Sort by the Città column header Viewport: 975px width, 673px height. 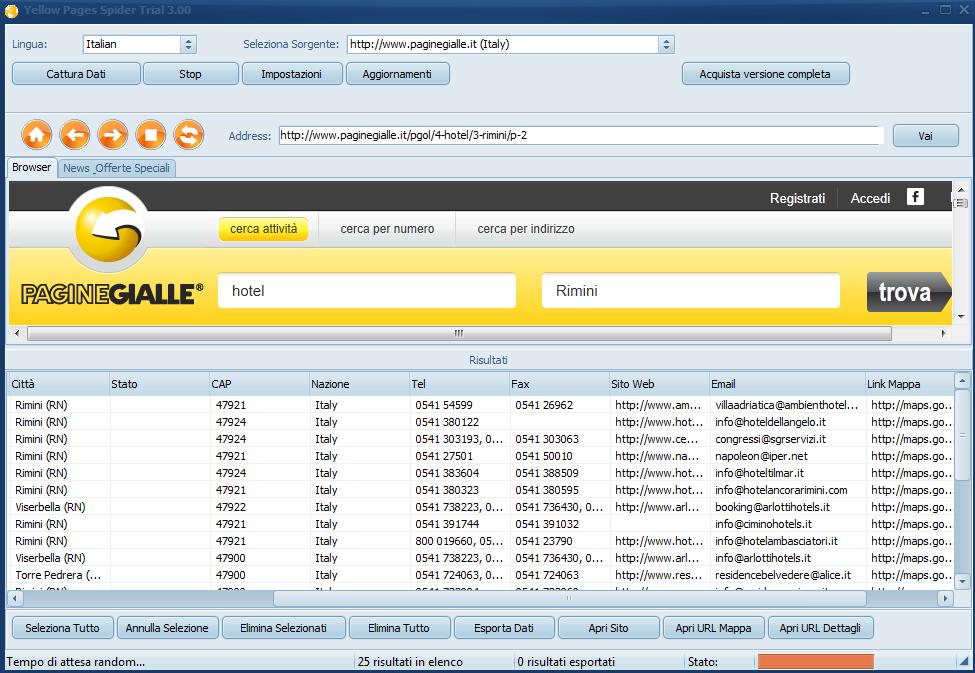click(x=59, y=384)
